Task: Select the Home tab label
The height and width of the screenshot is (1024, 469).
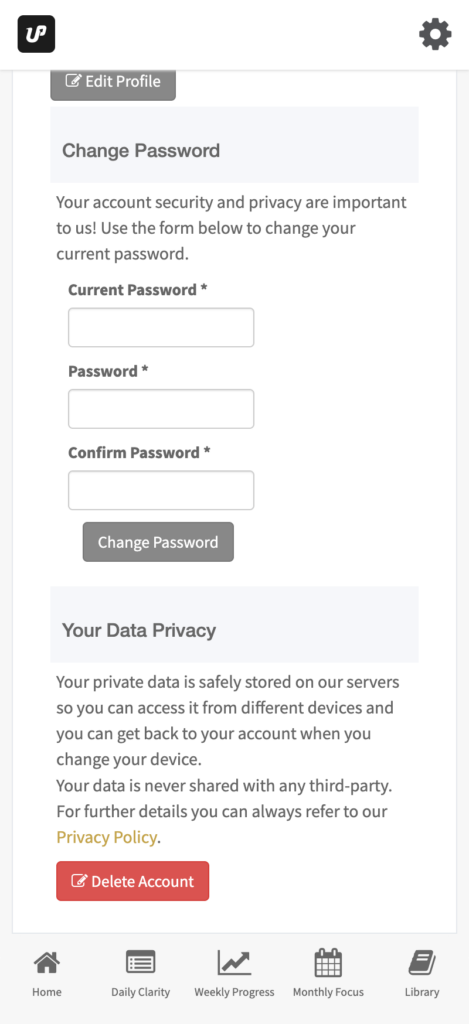Action: click(46, 991)
